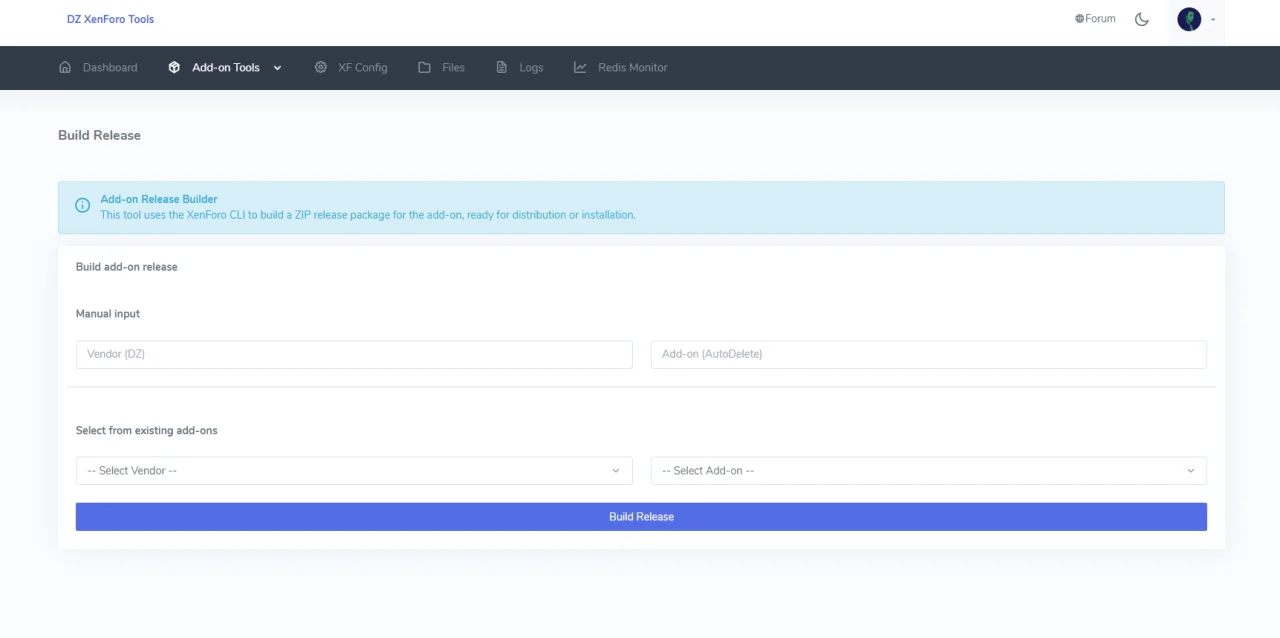Click the DZ XenForo Tools brand link
1280x638 pixels.
click(x=110, y=19)
